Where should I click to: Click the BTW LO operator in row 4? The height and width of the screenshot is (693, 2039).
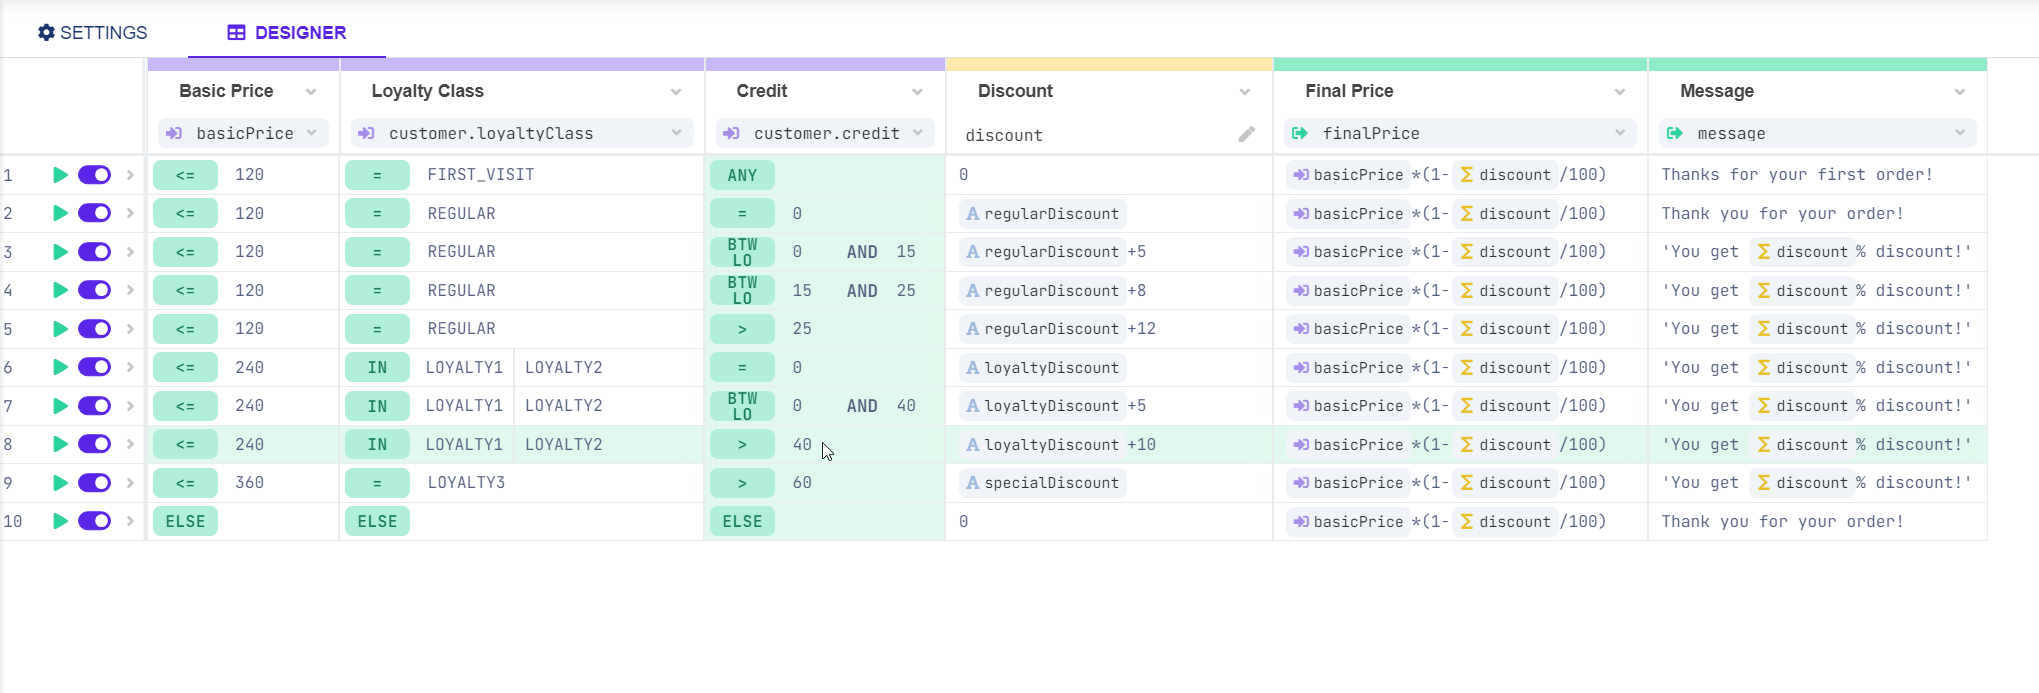[742, 291]
